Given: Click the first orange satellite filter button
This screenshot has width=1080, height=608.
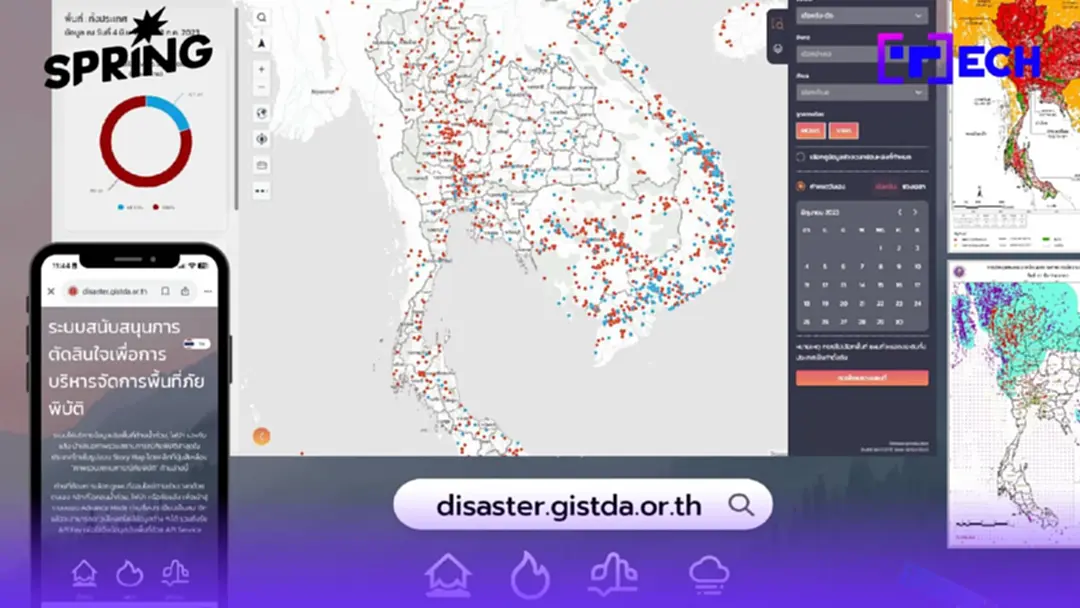Looking at the screenshot, I should [811, 130].
